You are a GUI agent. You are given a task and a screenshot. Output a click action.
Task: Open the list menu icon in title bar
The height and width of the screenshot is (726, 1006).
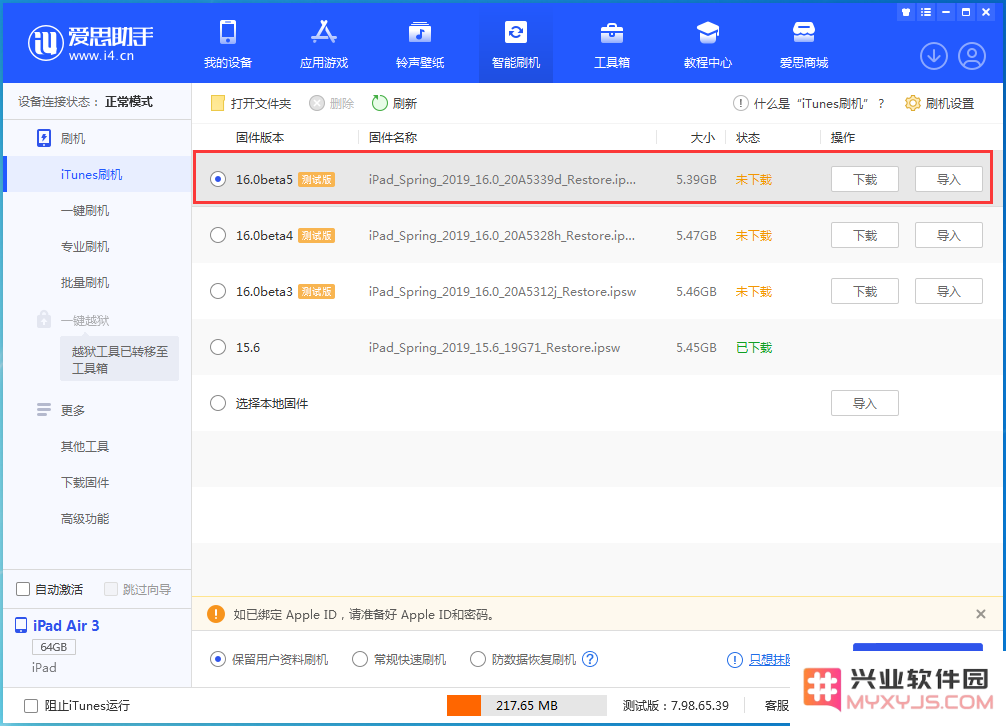point(926,12)
